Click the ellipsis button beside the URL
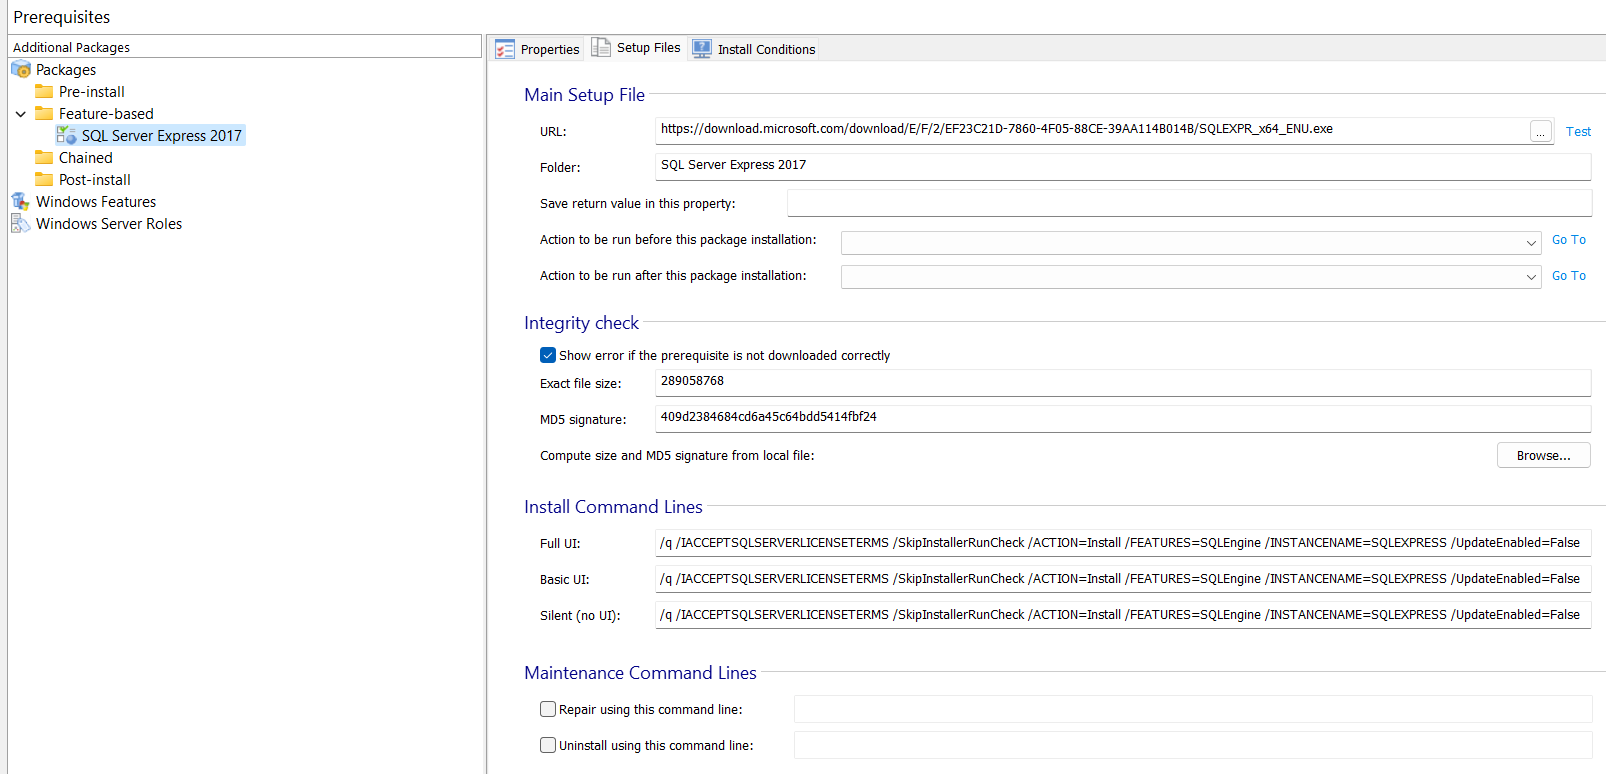 (1540, 132)
